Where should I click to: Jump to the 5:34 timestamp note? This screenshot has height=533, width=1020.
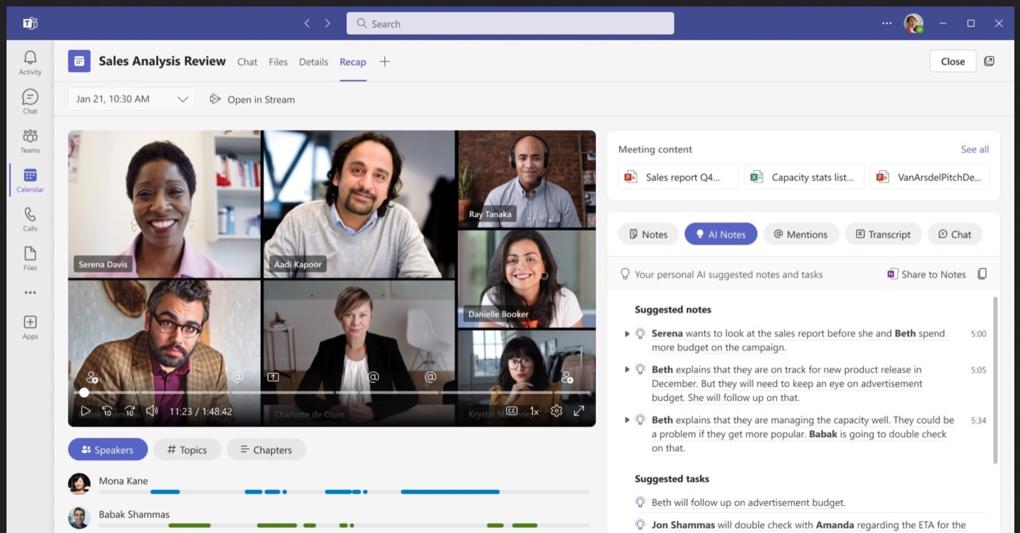[978, 420]
